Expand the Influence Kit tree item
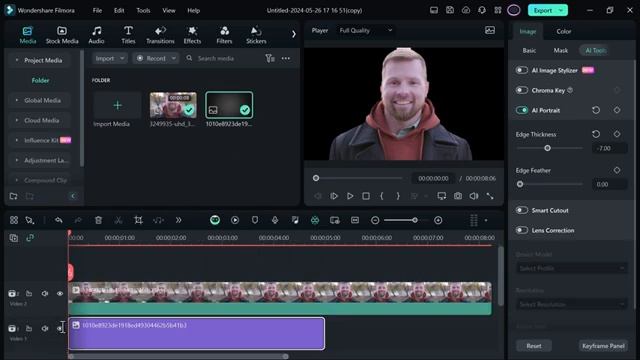 pyautogui.click(x=17, y=140)
